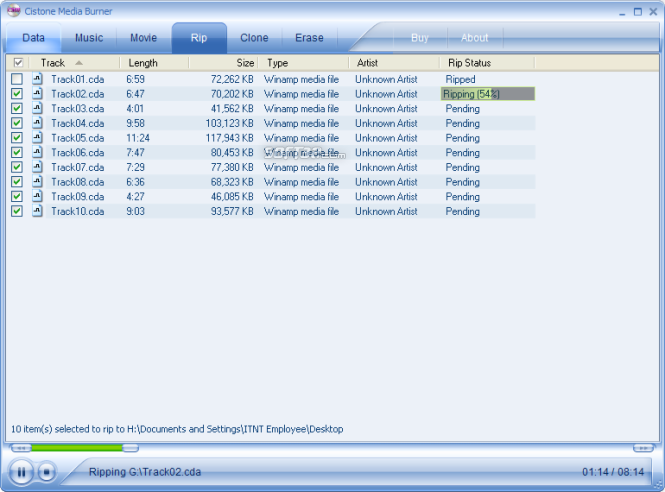
Task: Sort by the Length column header
Action: (154, 63)
